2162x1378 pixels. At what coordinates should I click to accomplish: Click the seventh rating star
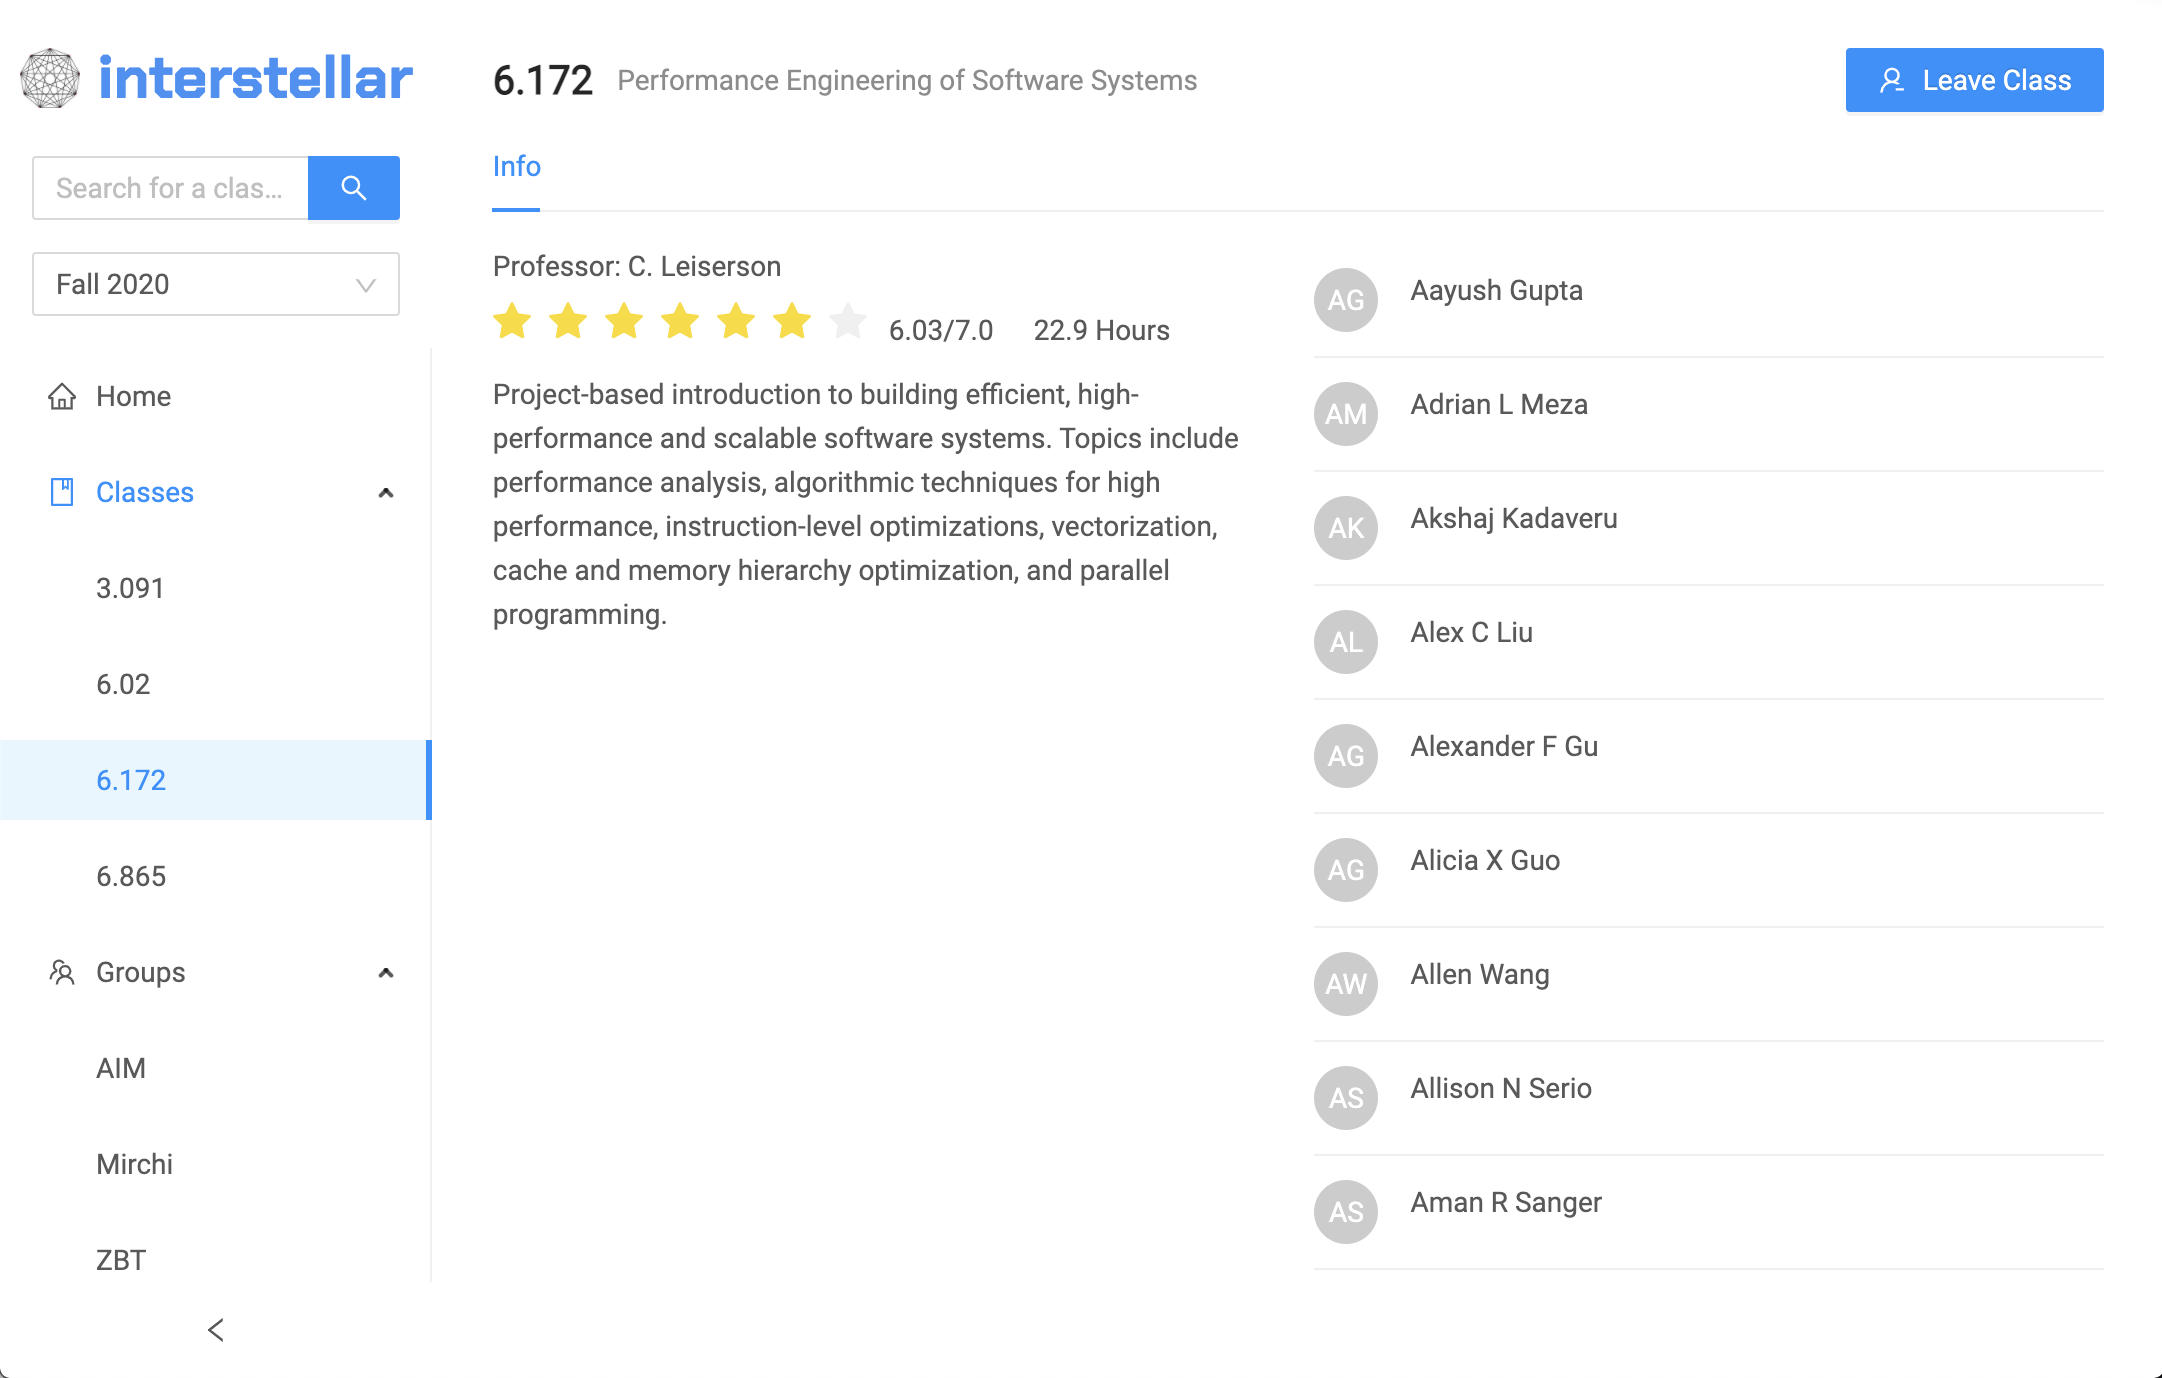848,322
